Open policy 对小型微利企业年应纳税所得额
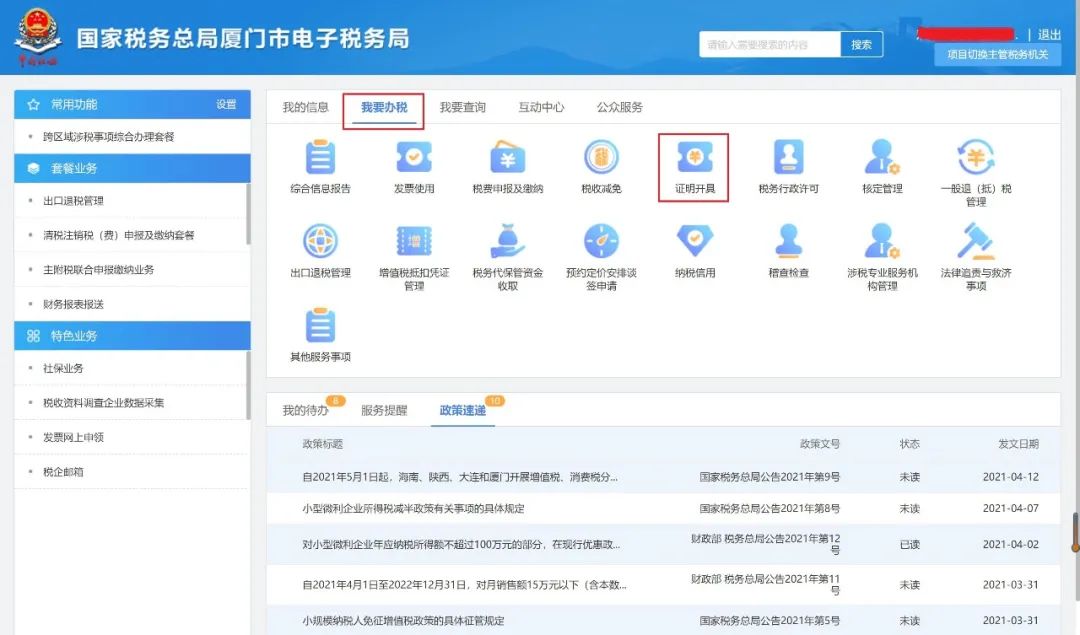Screen dimensions: 1080x635 click(x=461, y=544)
